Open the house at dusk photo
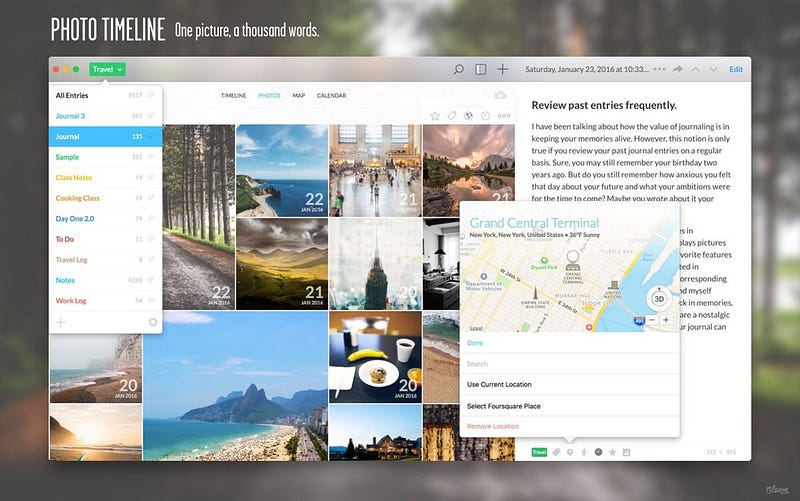 coord(376,433)
